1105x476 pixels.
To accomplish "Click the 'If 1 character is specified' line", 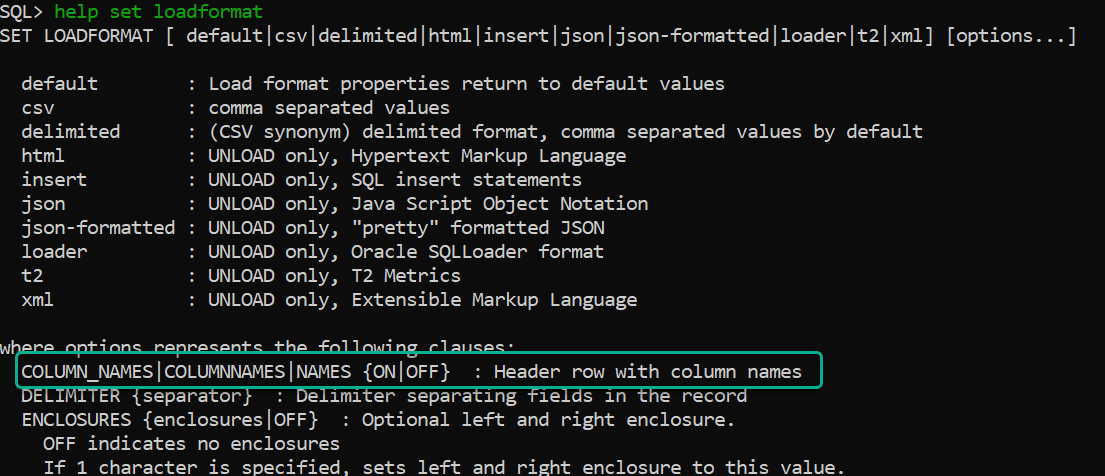I will [444, 468].
